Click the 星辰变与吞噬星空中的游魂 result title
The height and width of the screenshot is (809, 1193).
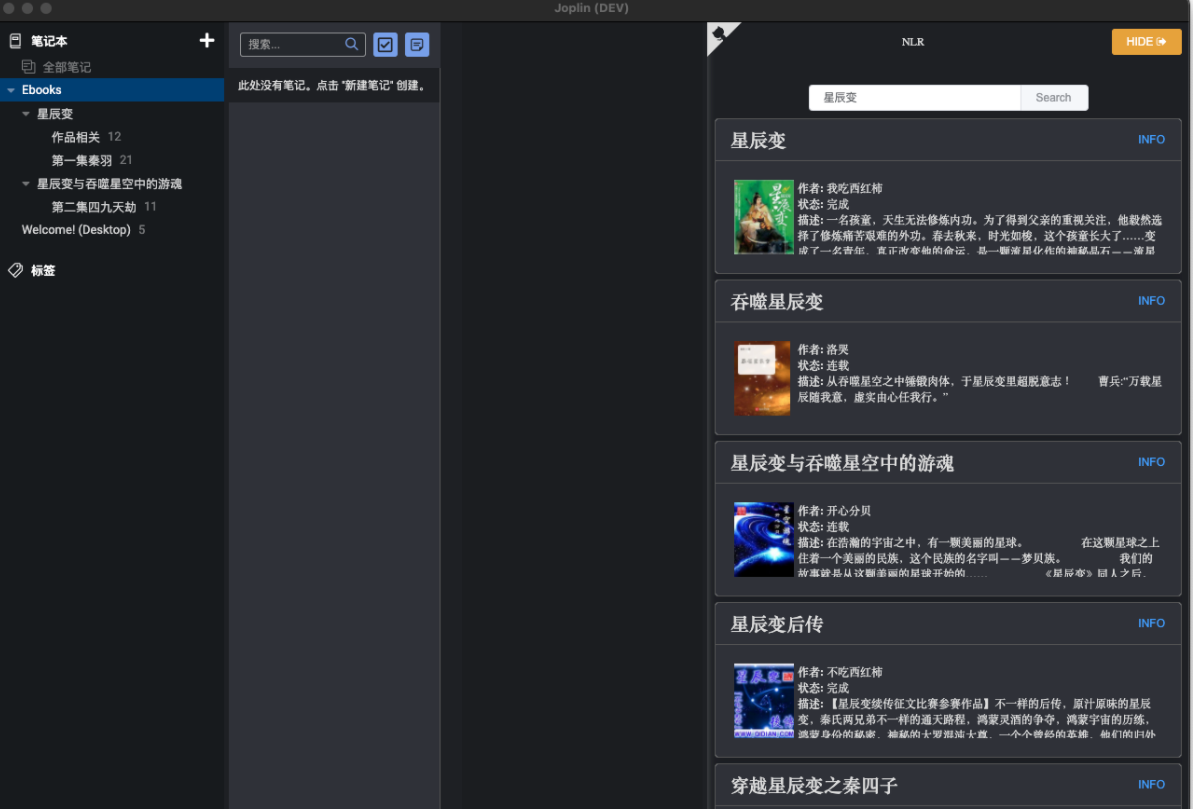click(x=842, y=463)
